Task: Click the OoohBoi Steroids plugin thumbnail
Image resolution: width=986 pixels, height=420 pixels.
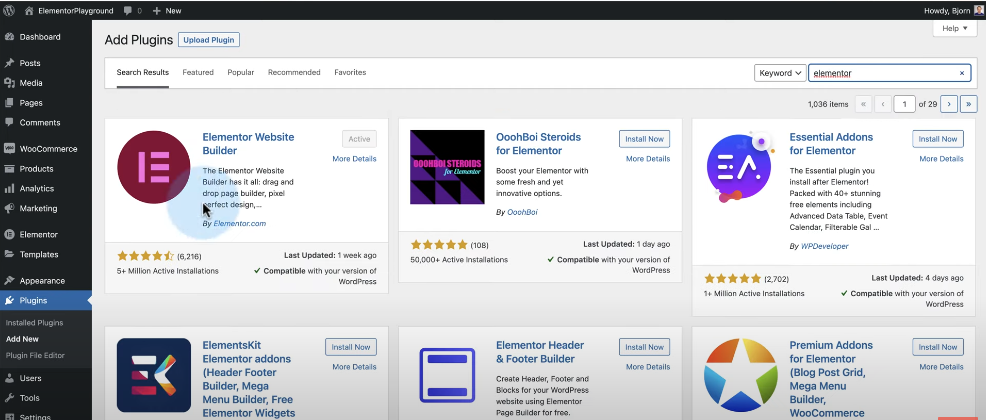Action: pos(447,167)
